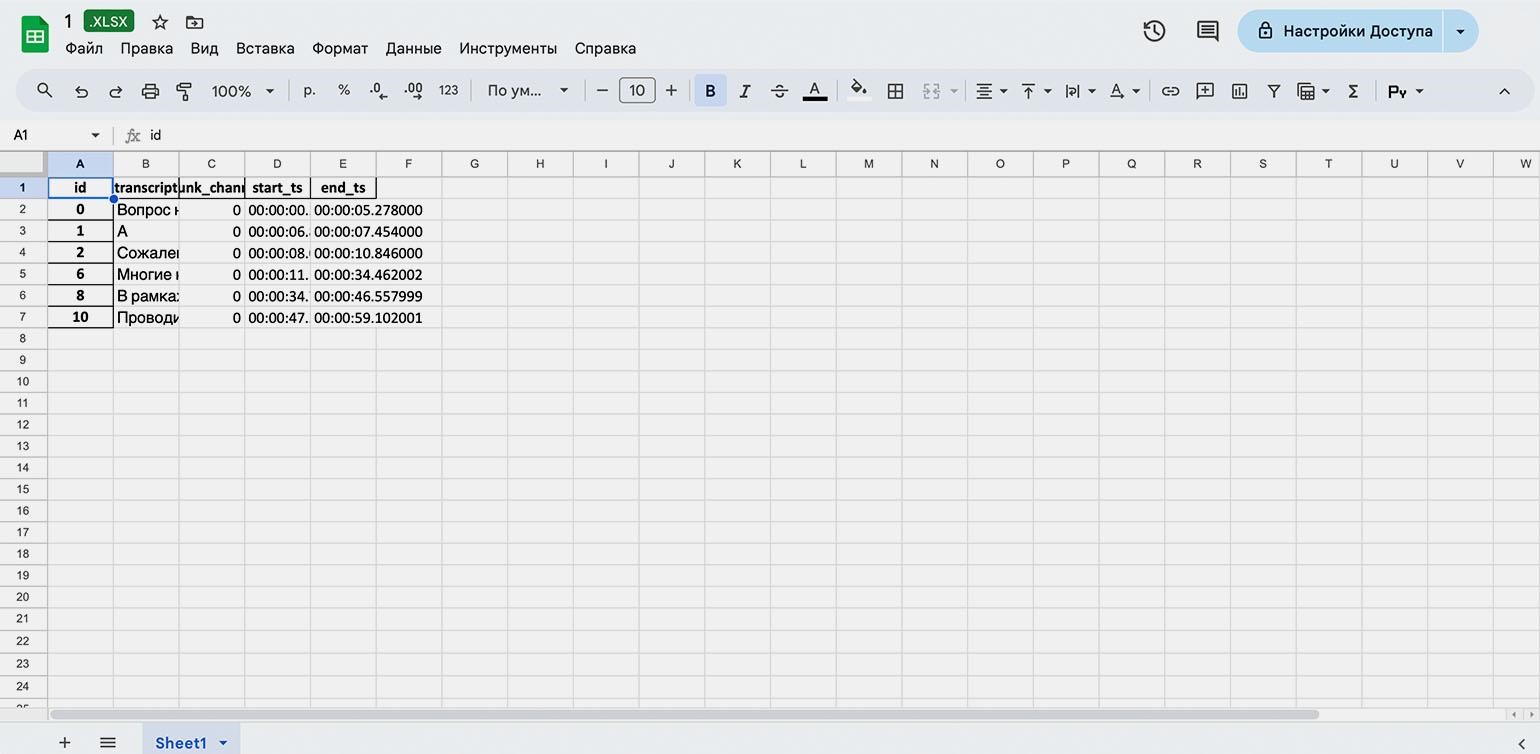The height and width of the screenshot is (754, 1540).
Task: Open the text color picker
Action: (815, 91)
